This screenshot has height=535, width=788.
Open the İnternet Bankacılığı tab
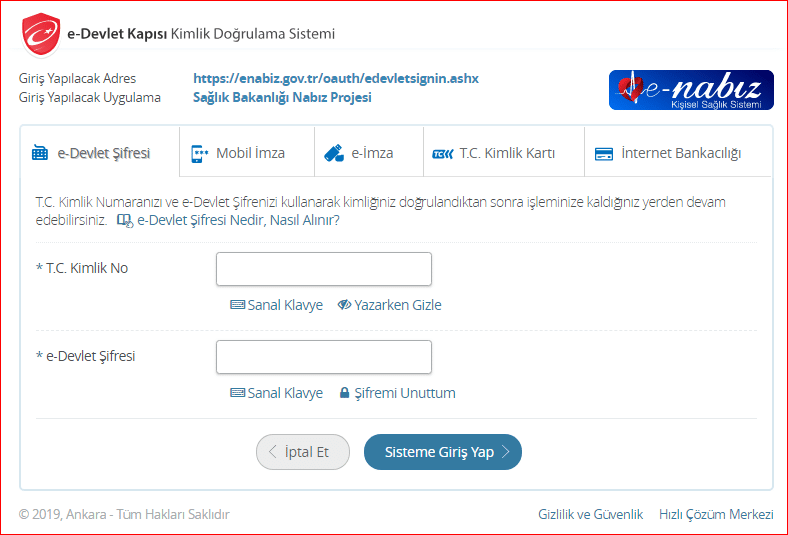(678, 152)
